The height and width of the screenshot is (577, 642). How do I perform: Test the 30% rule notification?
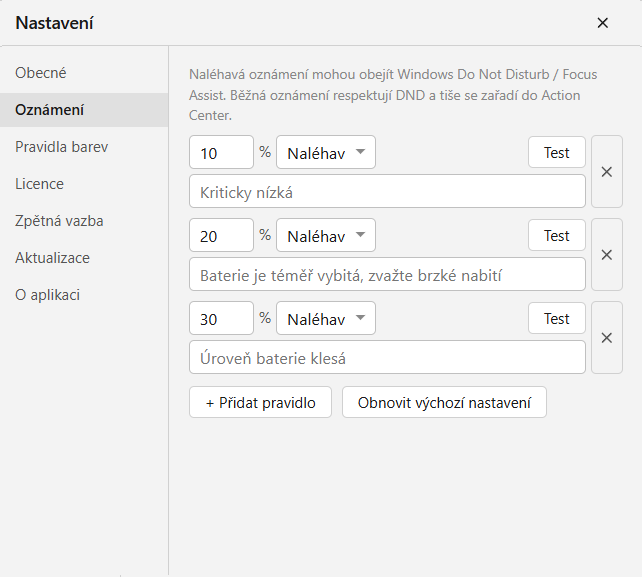tap(557, 318)
